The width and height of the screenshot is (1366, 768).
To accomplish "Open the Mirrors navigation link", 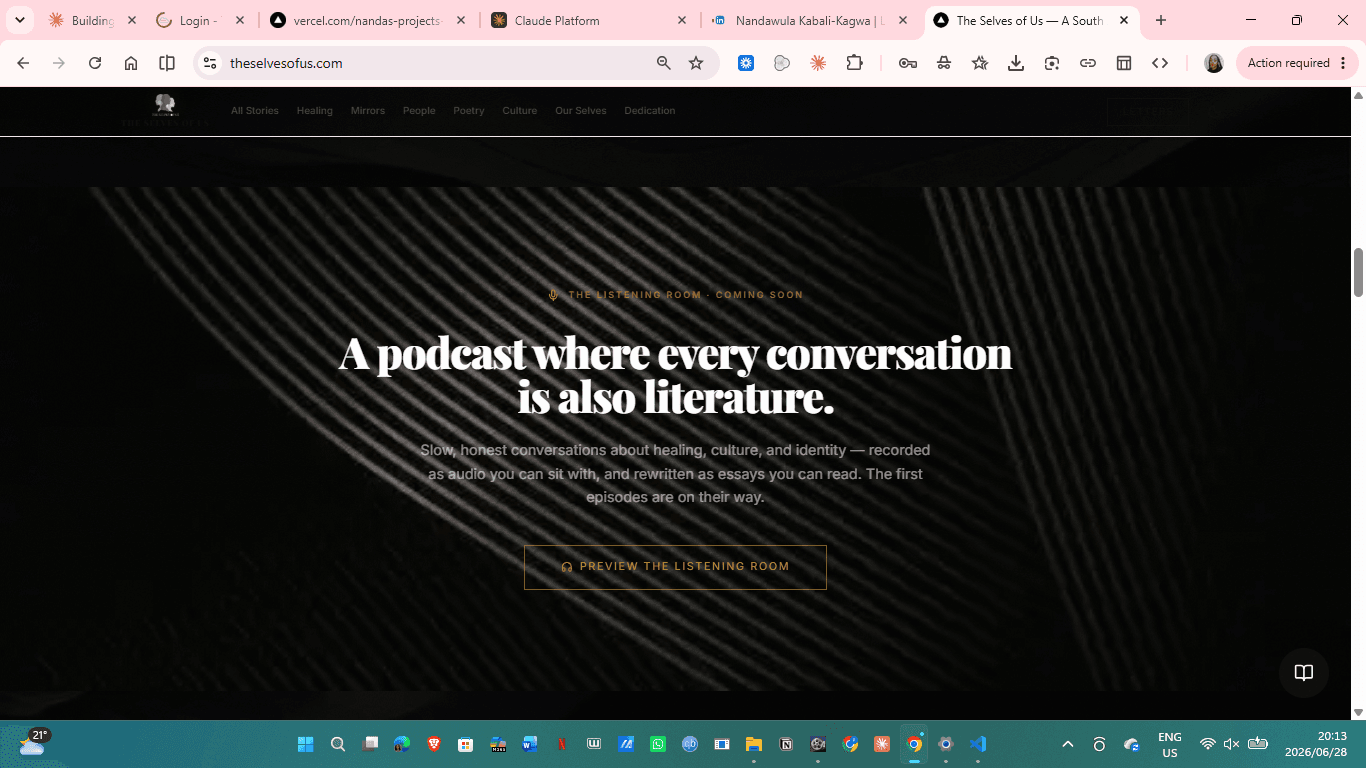I will tap(368, 111).
